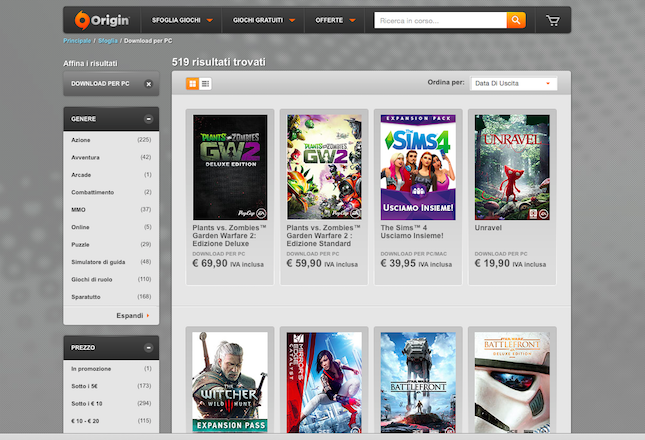Screen dimensions: 645x440
Task: Open the shopping cart
Action: pos(552,20)
